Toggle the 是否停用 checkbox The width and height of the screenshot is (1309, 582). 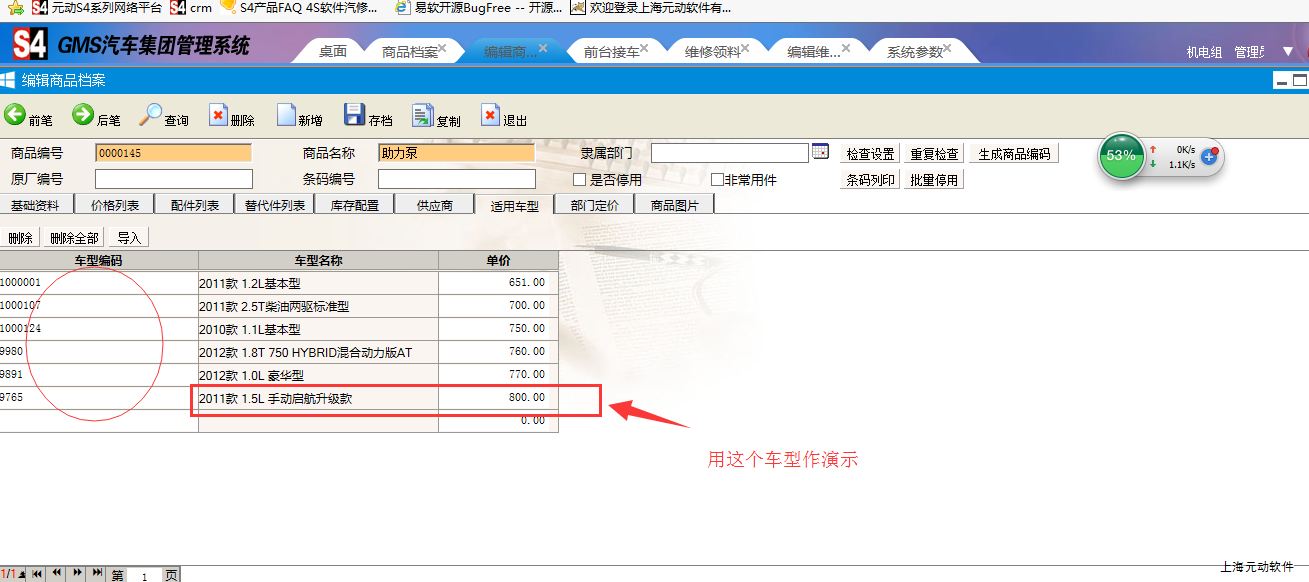(x=579, y=180)
